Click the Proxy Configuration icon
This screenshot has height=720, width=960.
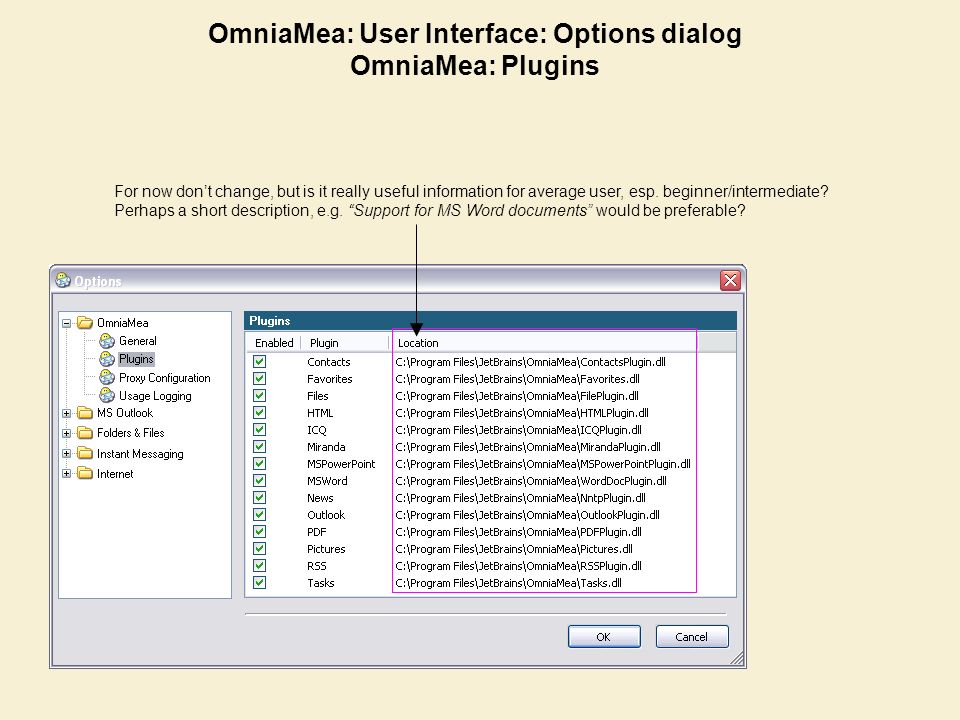tap(107, 378)
